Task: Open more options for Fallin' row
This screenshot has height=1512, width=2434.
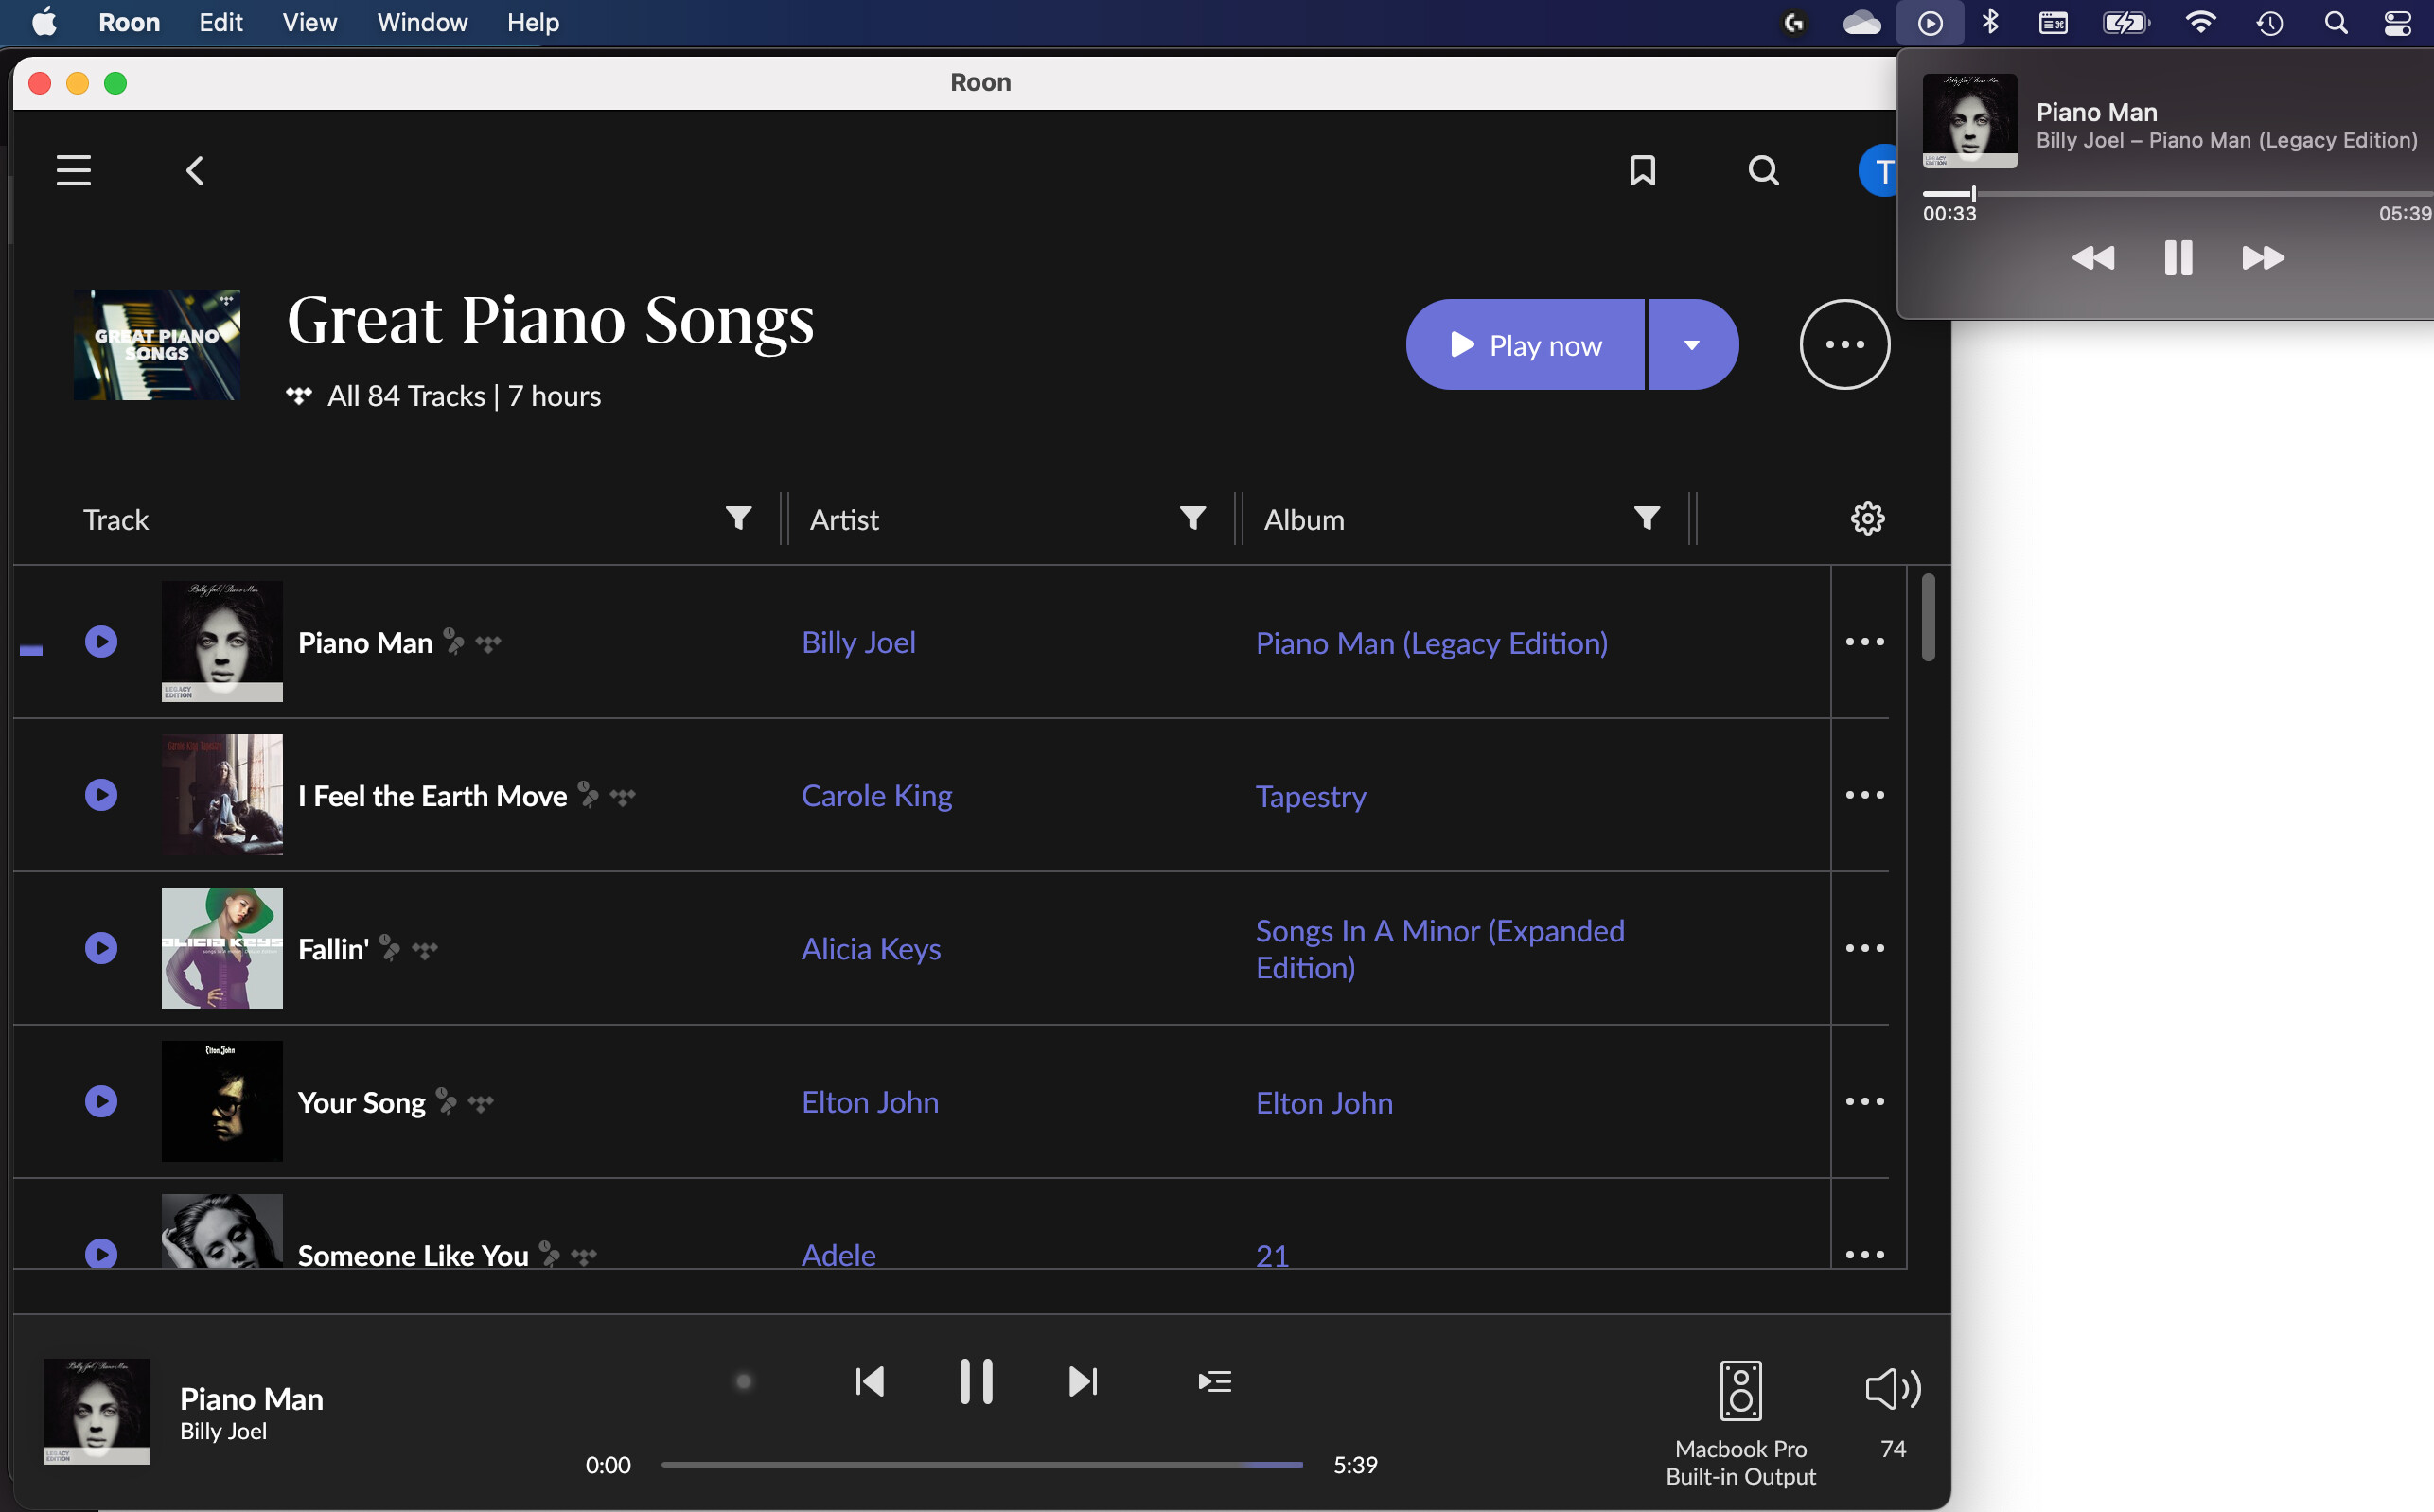Action: pos(1864,947)
